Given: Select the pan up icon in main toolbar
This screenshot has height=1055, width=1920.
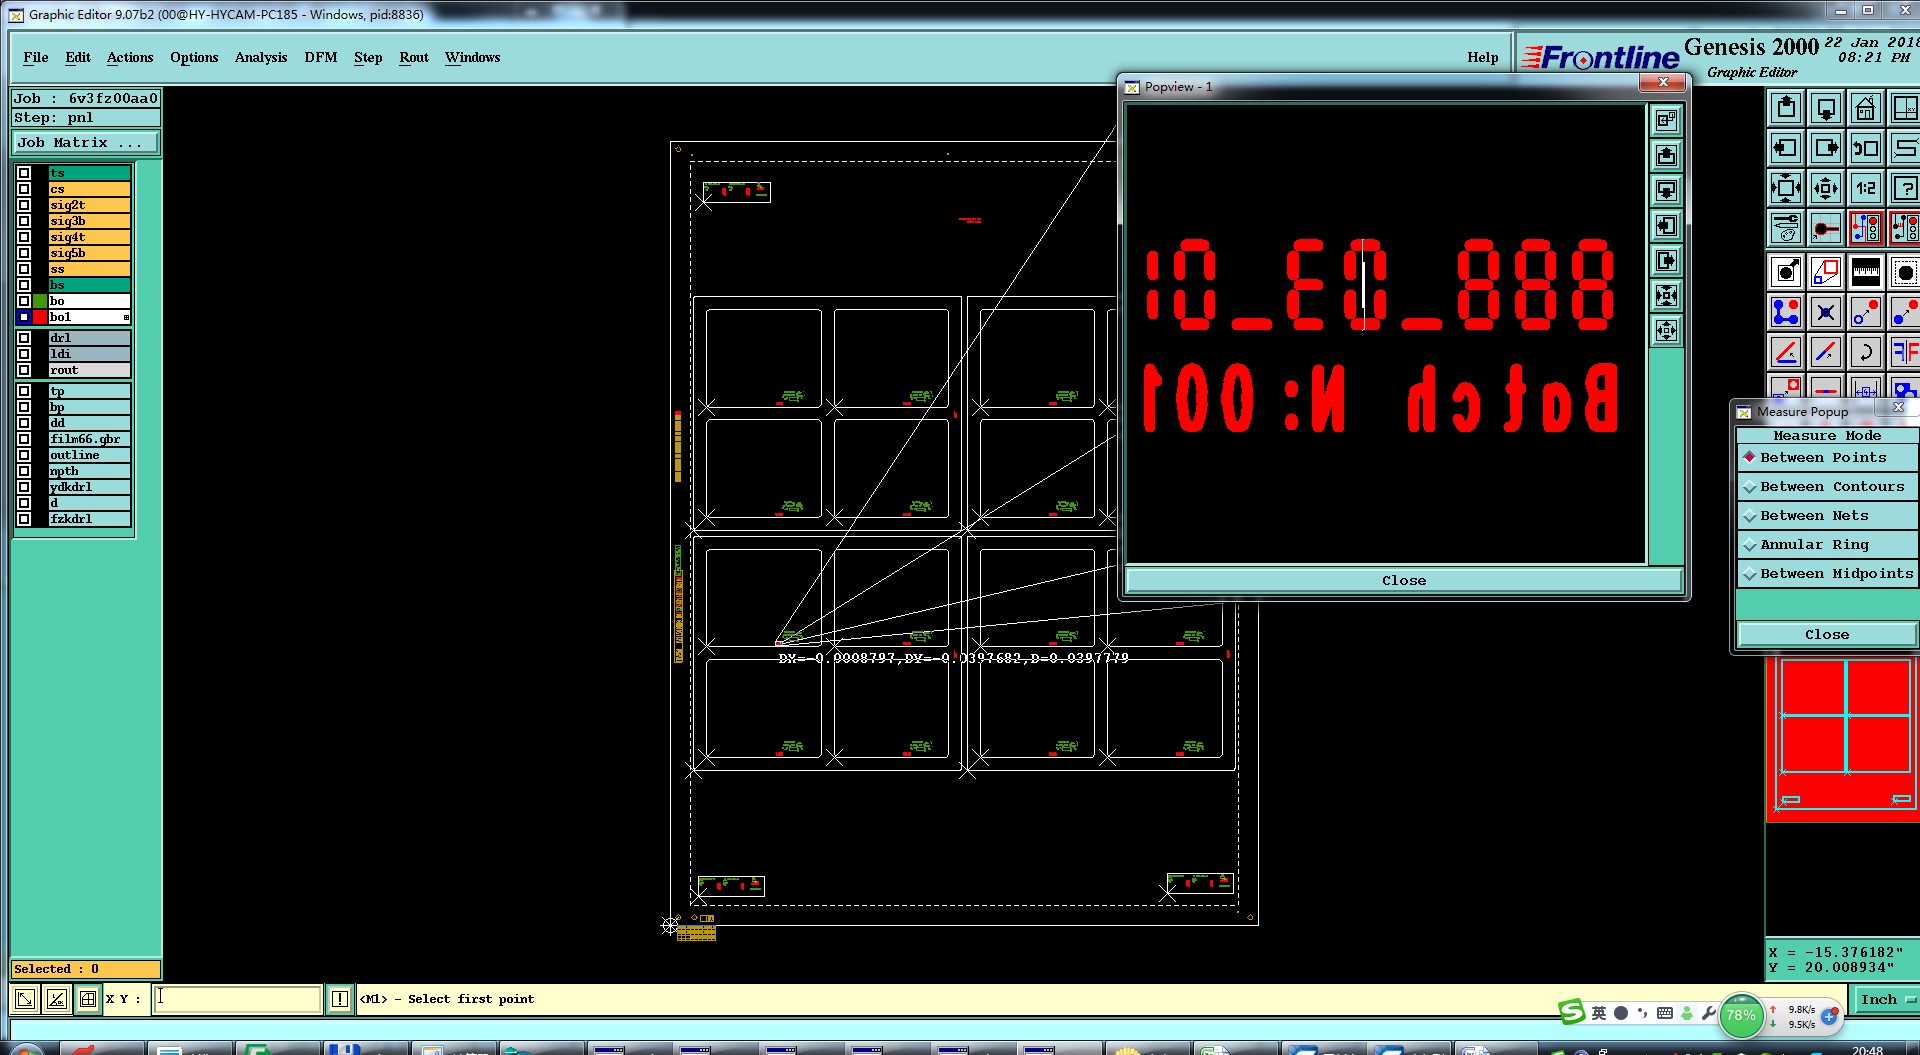Looking at the screenshot, I should click(1786, 108).
